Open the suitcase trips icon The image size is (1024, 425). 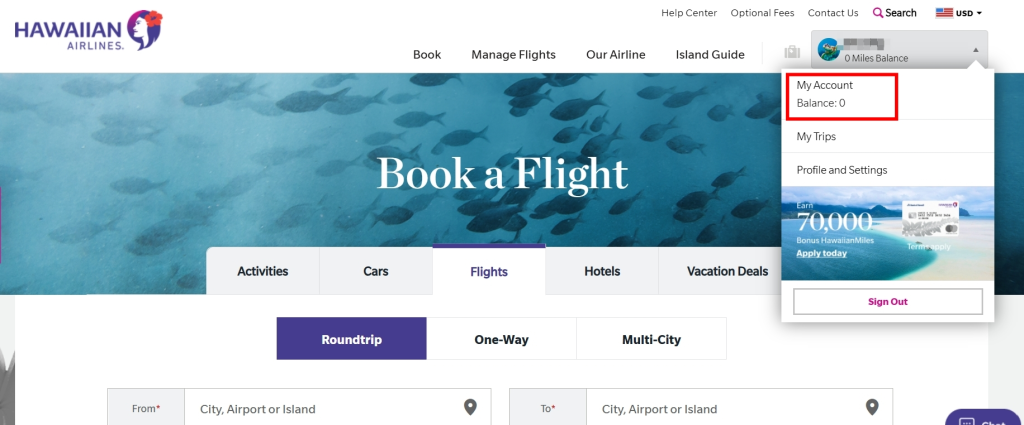[x=792, y=53]
